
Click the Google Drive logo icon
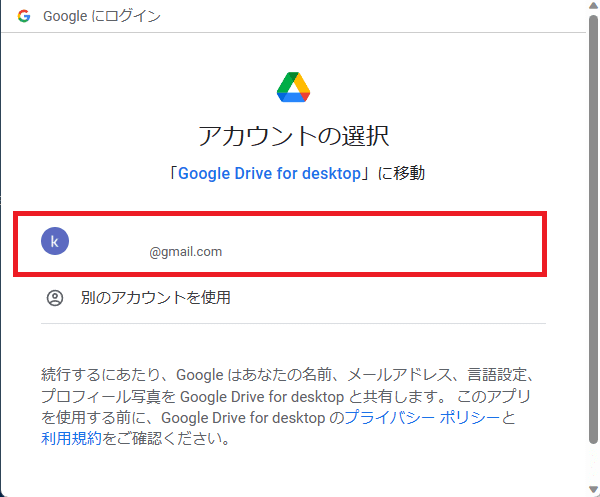[293, 87]
